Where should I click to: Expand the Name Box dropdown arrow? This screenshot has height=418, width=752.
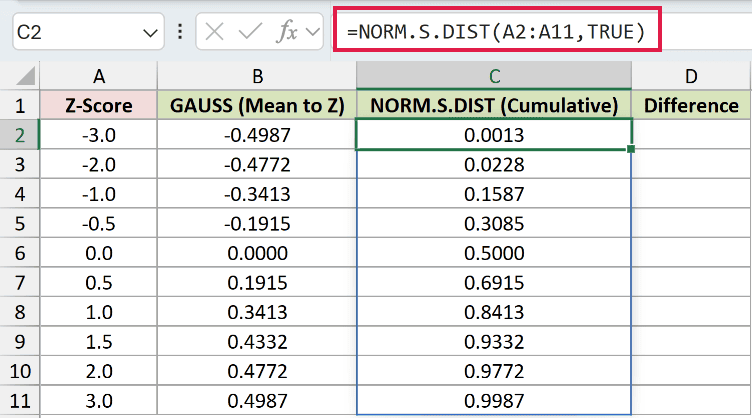150,33
